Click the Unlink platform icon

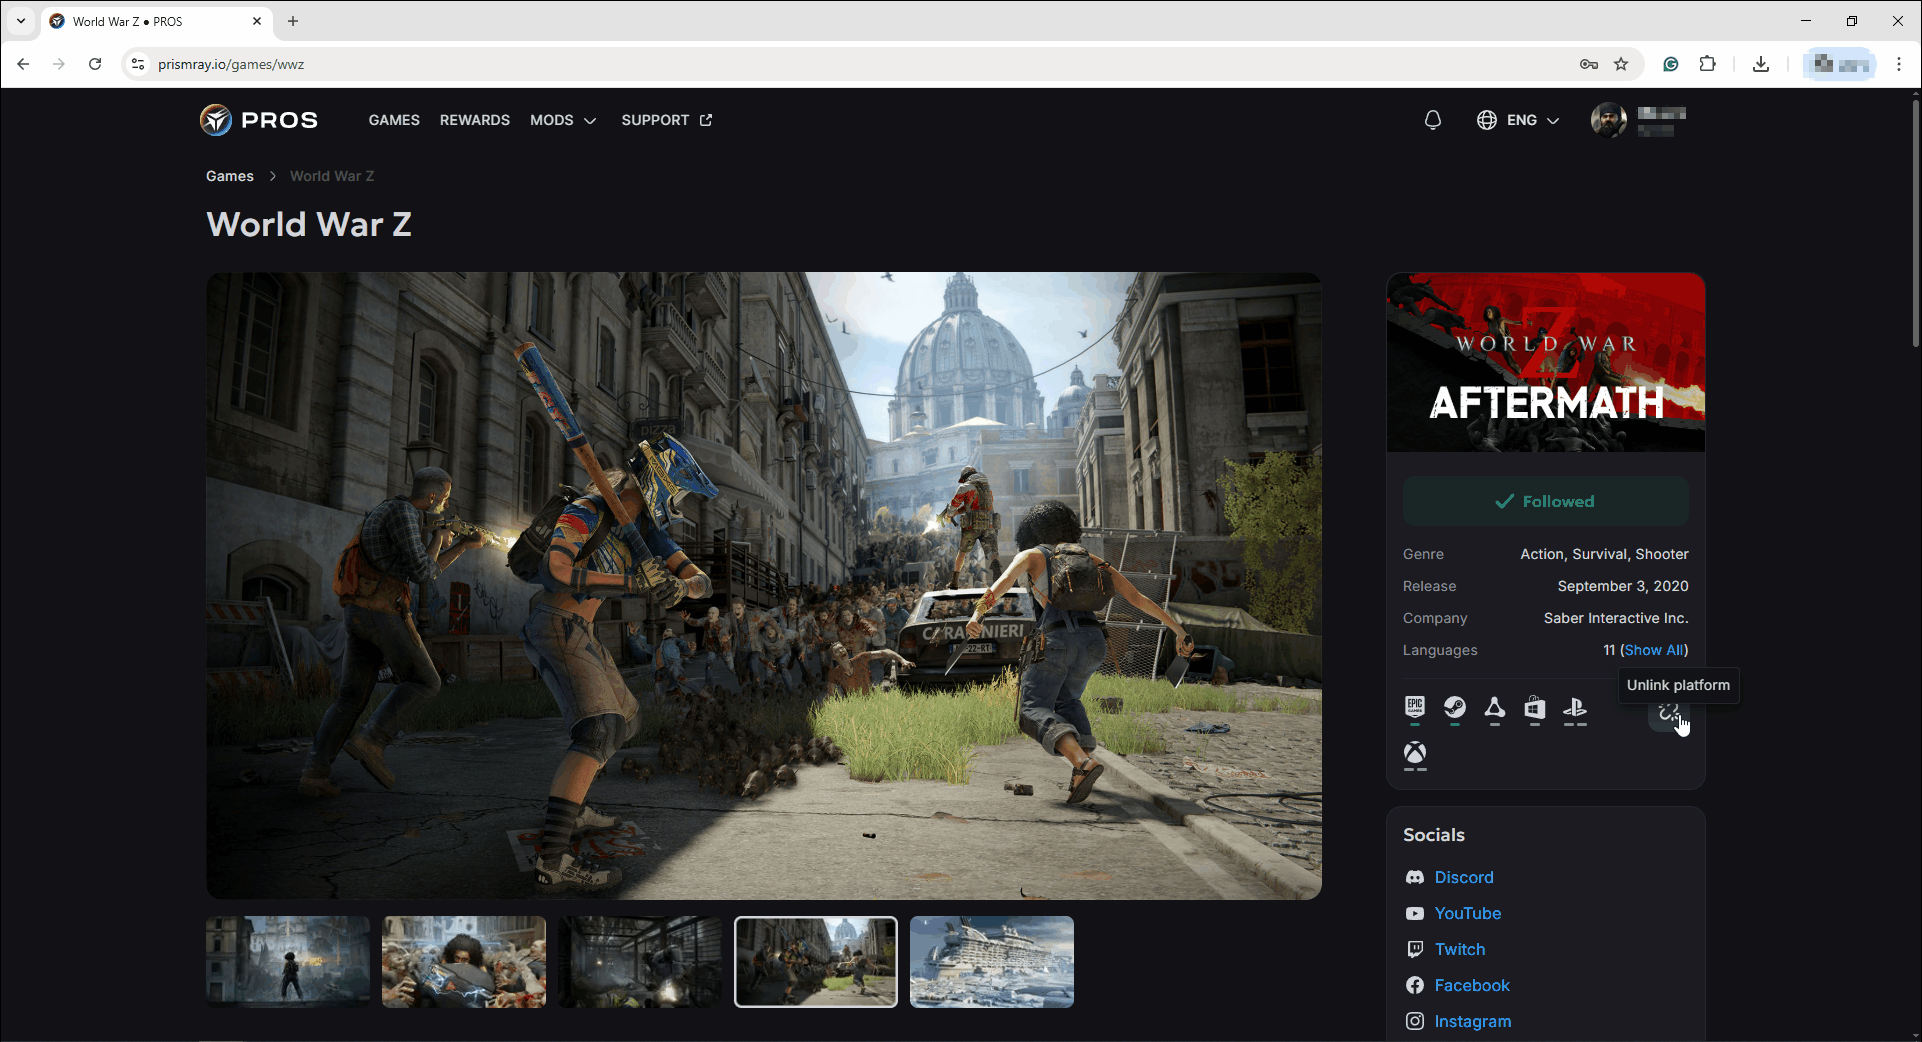(x=1667, y=713)
